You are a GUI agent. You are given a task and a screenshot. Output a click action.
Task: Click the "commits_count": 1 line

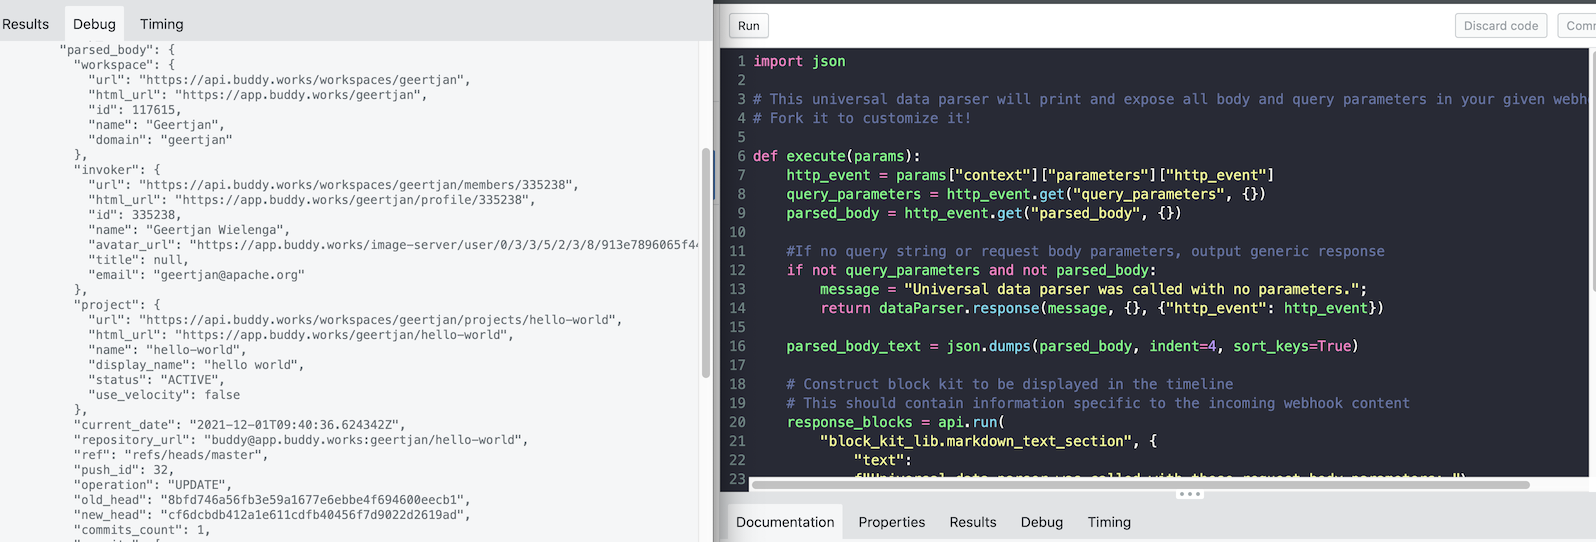(142, 530)
